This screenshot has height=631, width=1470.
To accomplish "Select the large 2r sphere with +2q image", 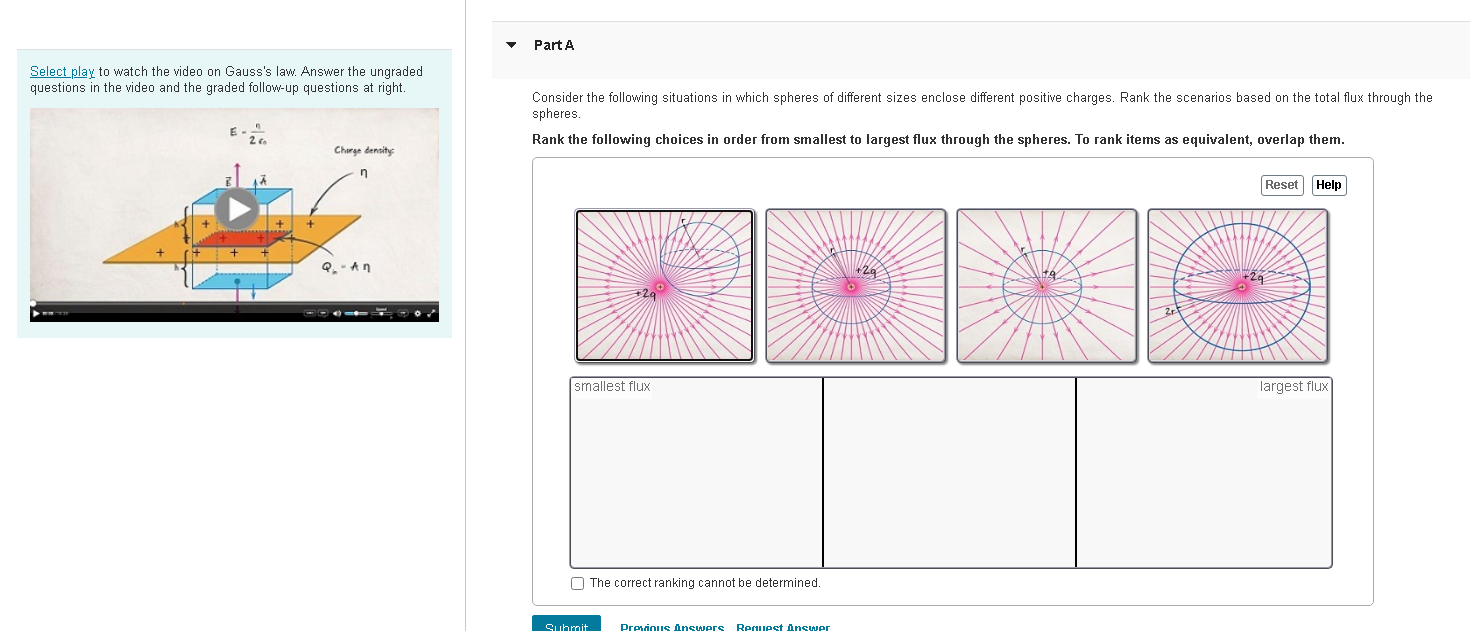I will click(x=1237, y=285).
